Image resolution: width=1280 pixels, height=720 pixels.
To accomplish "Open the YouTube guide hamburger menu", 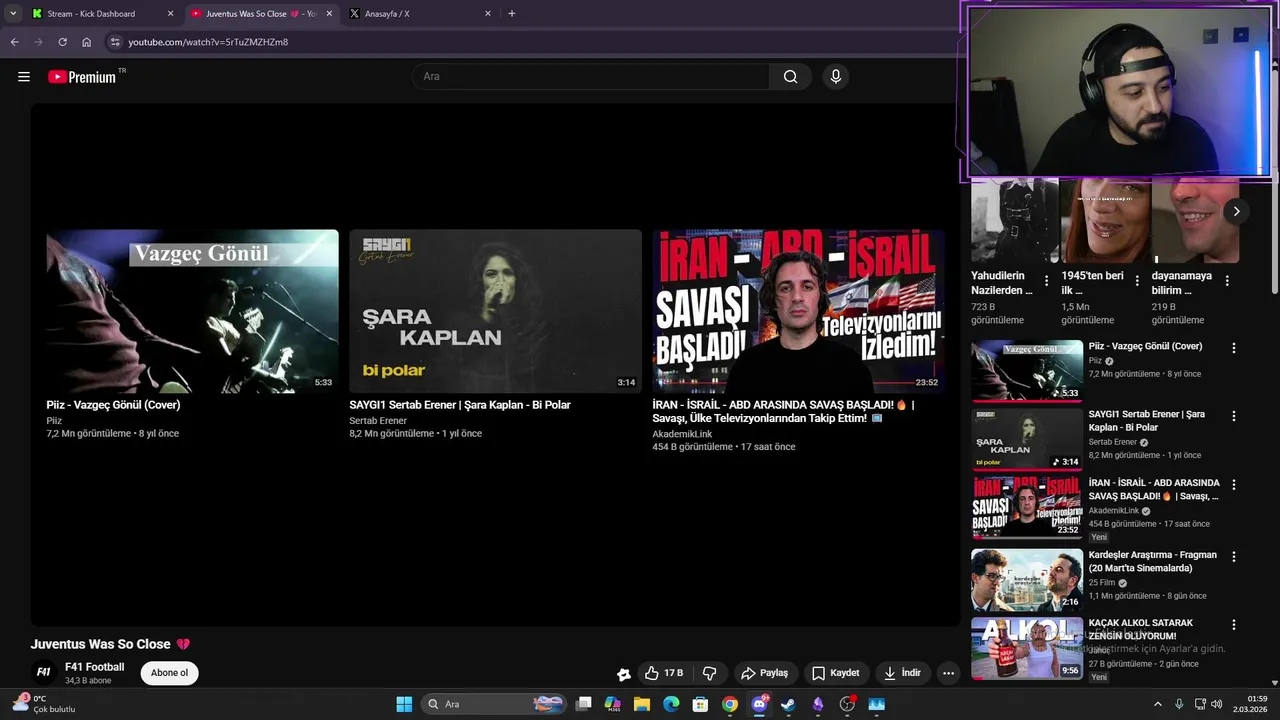I will (24, 77).
